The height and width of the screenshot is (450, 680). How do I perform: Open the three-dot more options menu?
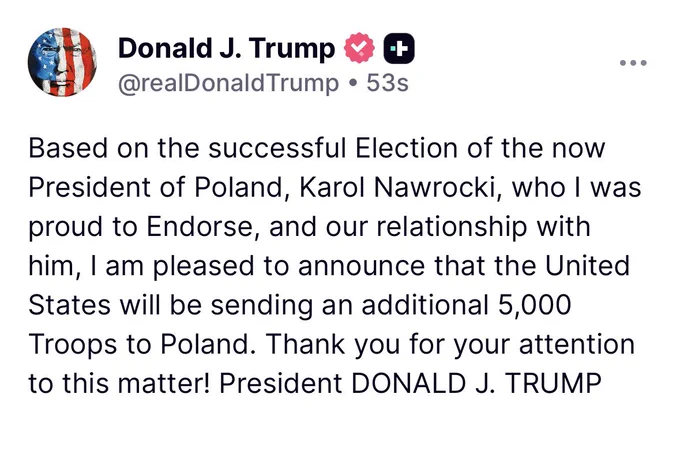(x=633, y=63)
